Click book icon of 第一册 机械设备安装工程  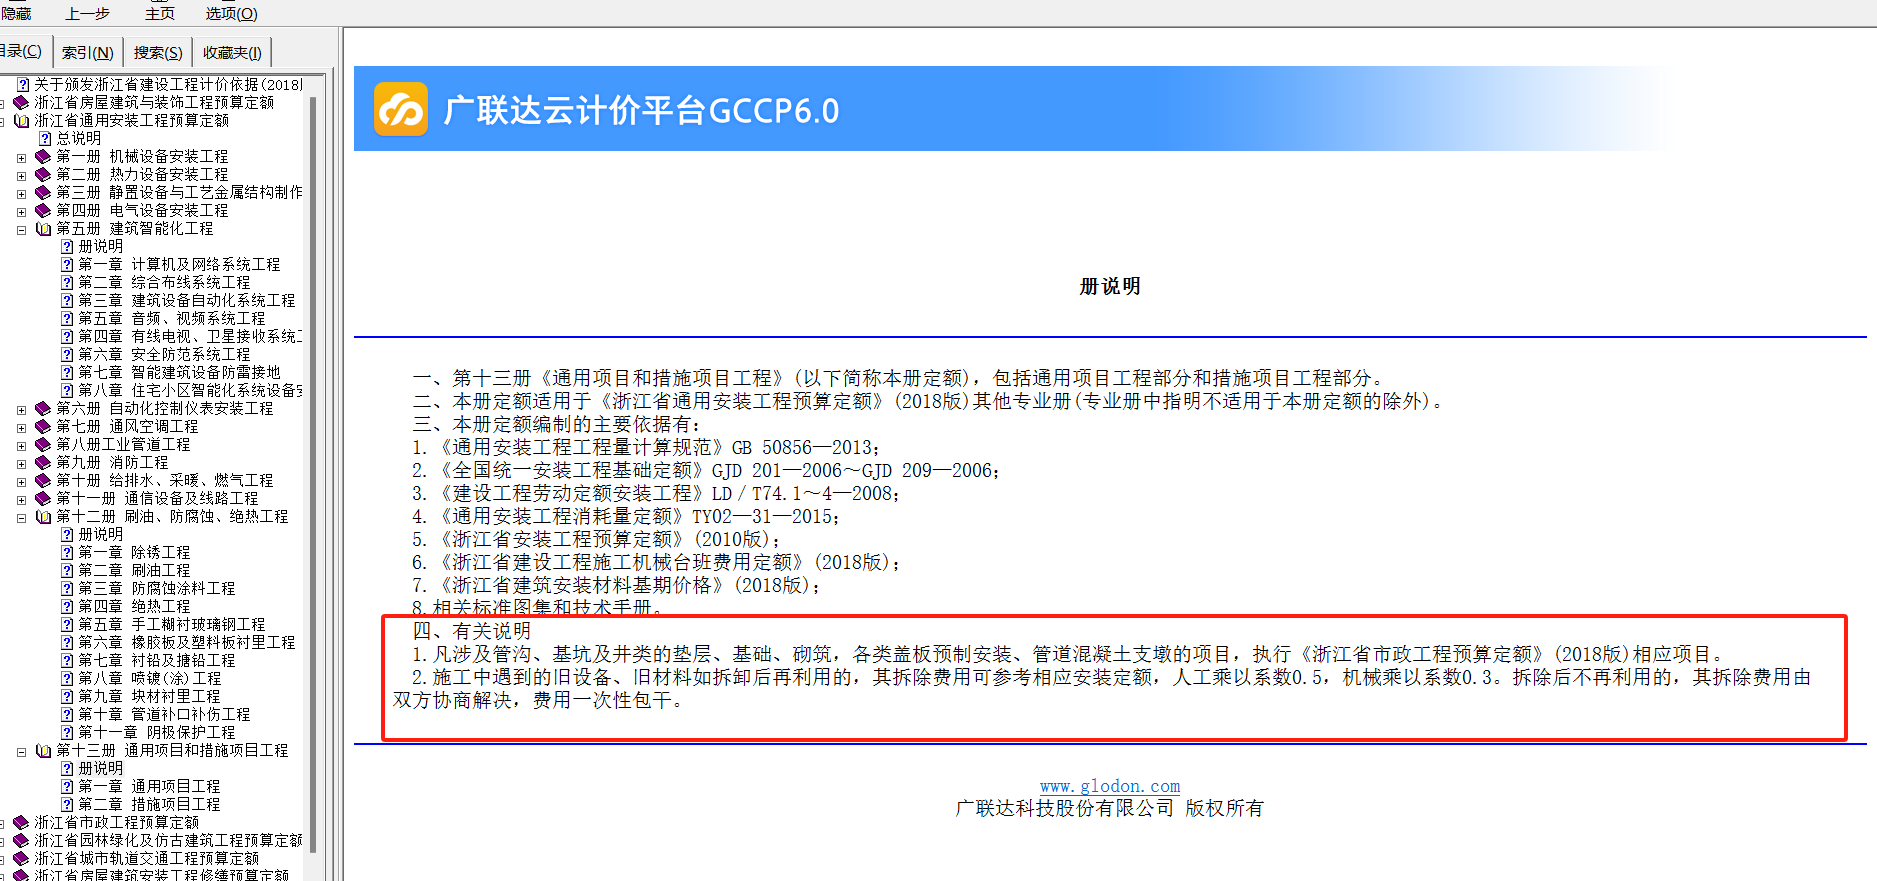[43, 156]
